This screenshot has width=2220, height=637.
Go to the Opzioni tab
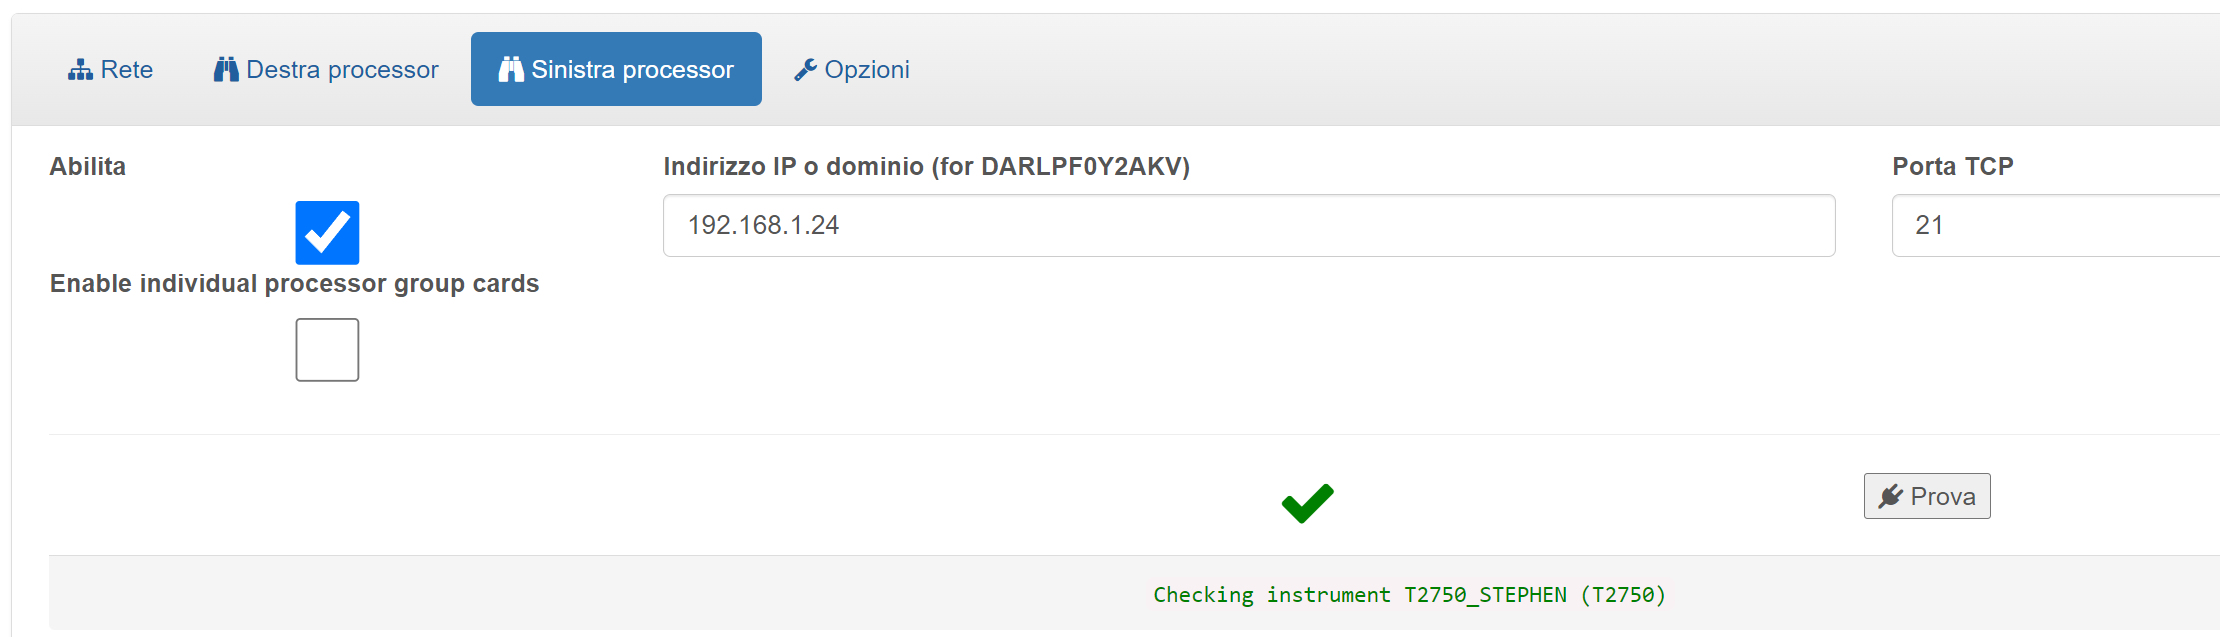click(x=852, y=69)
